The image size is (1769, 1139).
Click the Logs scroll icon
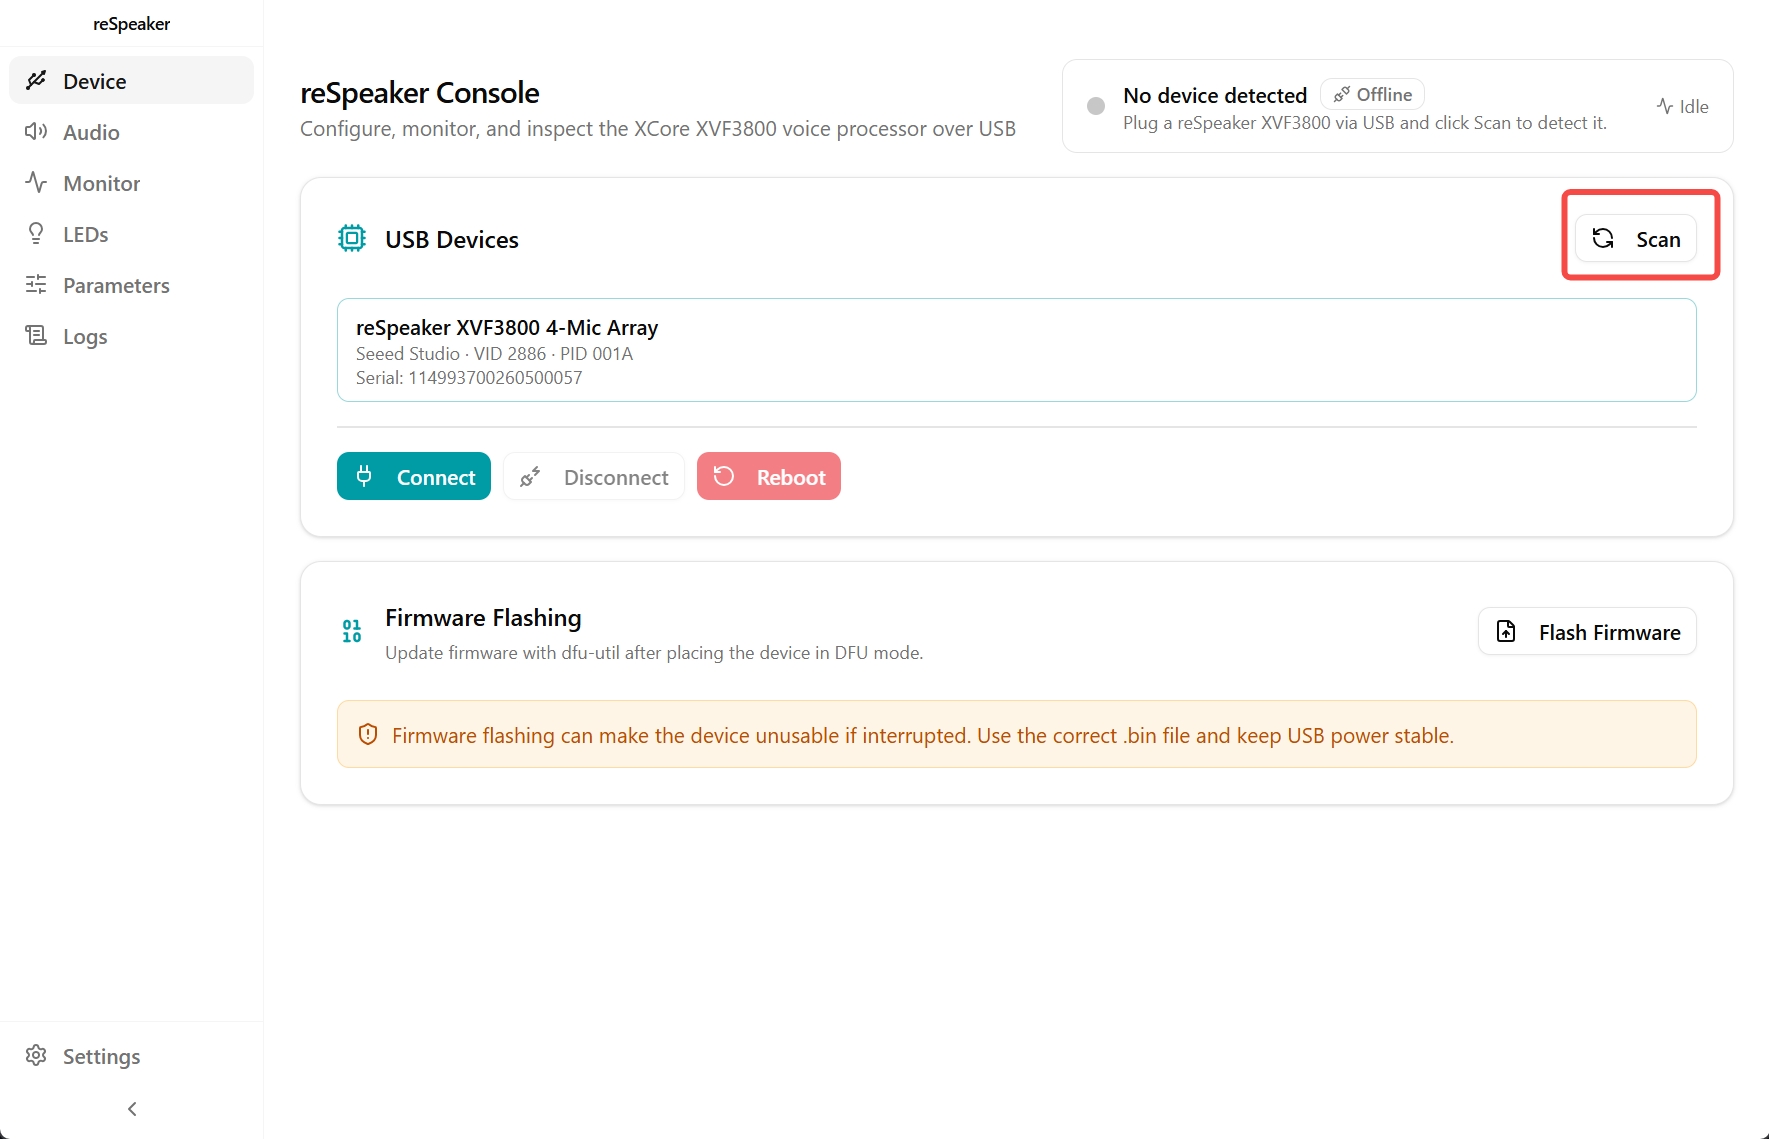click(36, 336)
